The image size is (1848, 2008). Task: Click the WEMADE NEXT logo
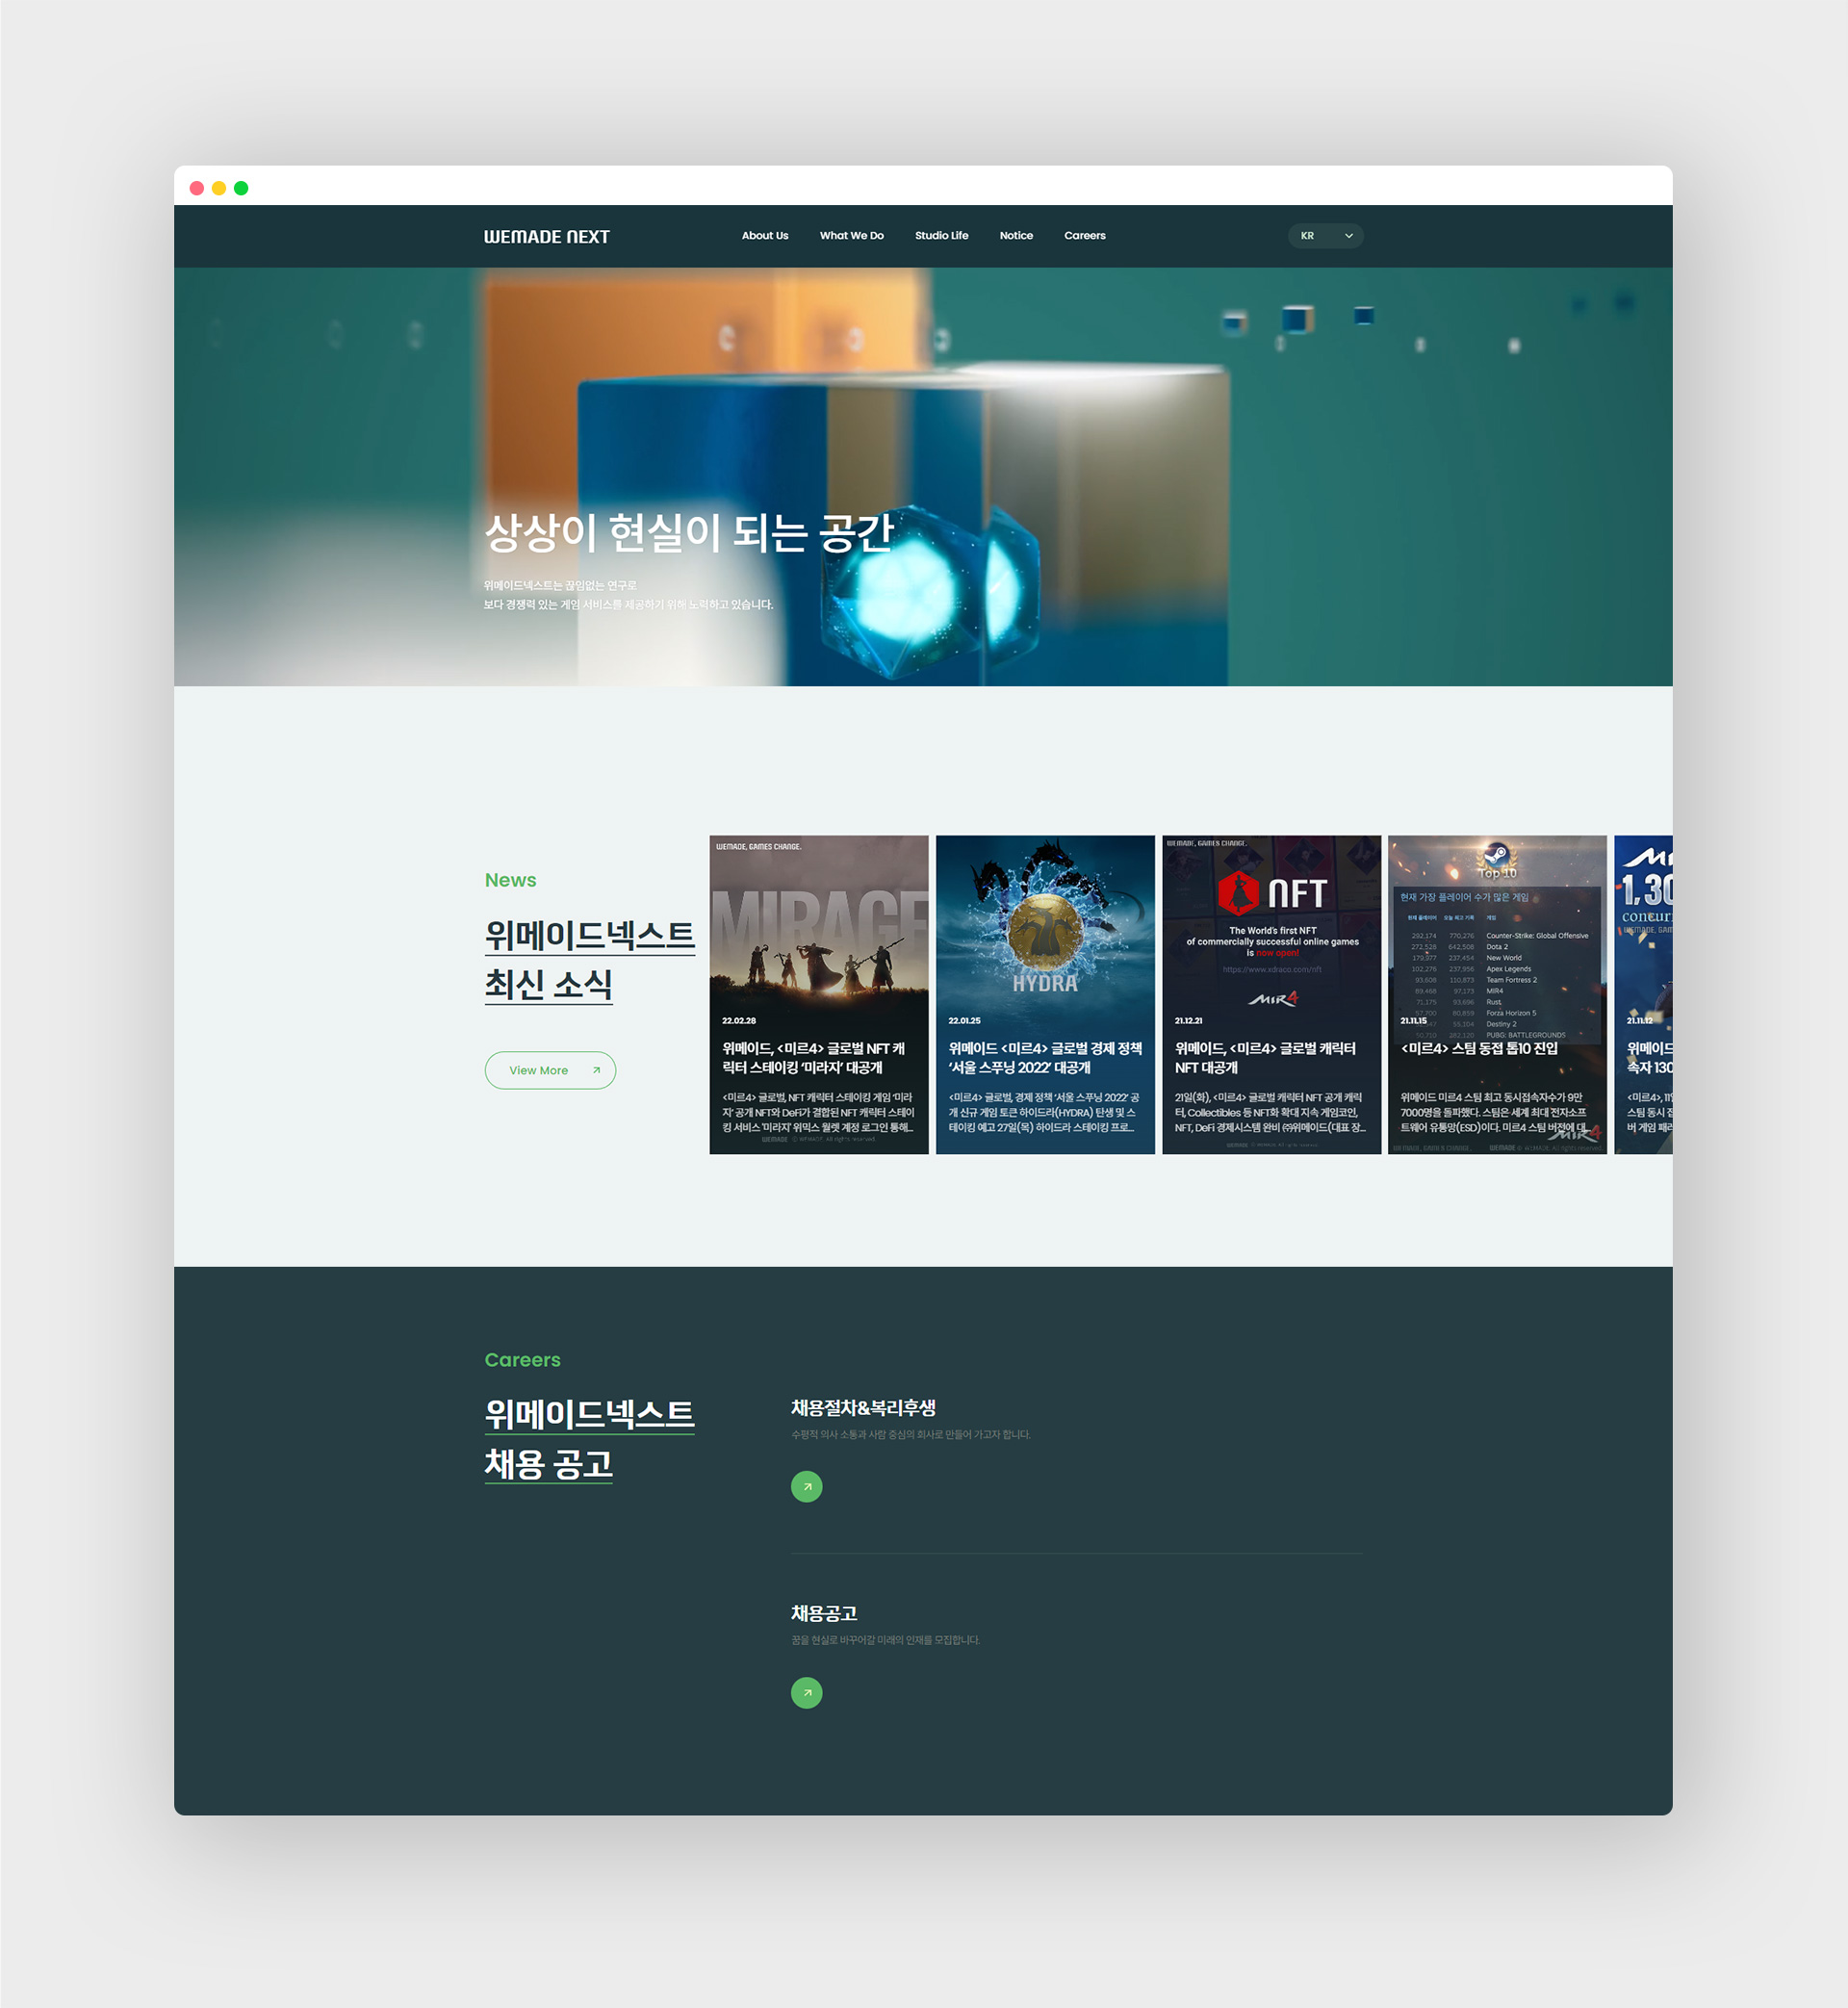coord(546,237)
